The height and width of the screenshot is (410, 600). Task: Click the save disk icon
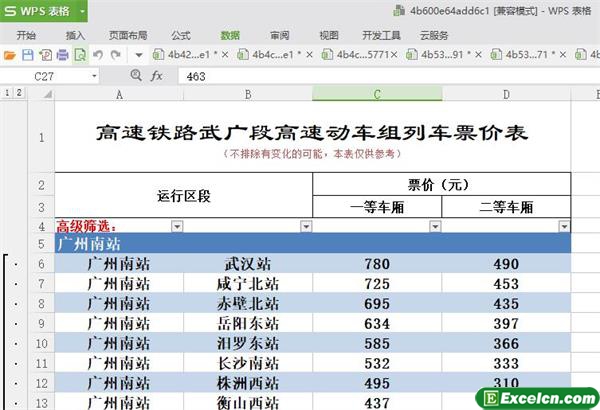(28, 55)
